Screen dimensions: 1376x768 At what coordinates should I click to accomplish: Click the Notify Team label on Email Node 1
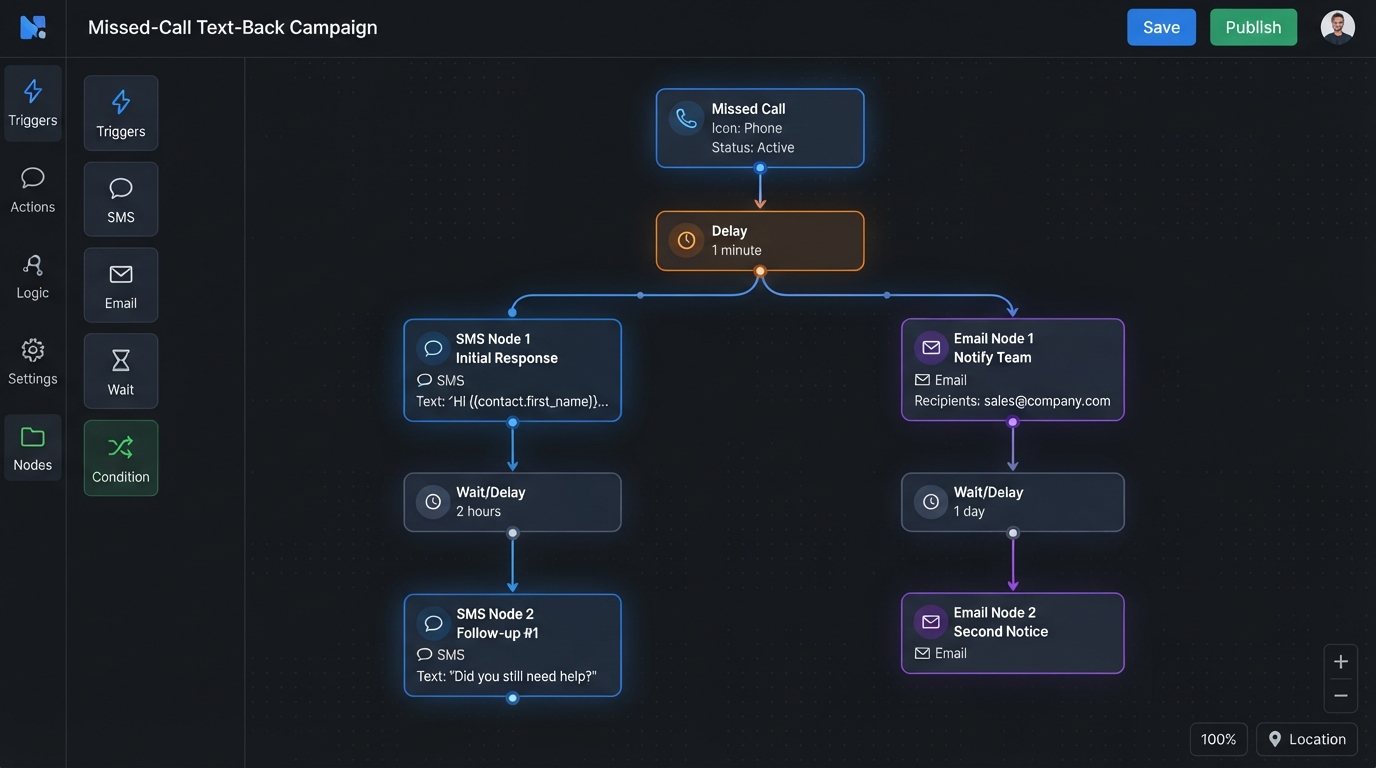pos(993,357)
